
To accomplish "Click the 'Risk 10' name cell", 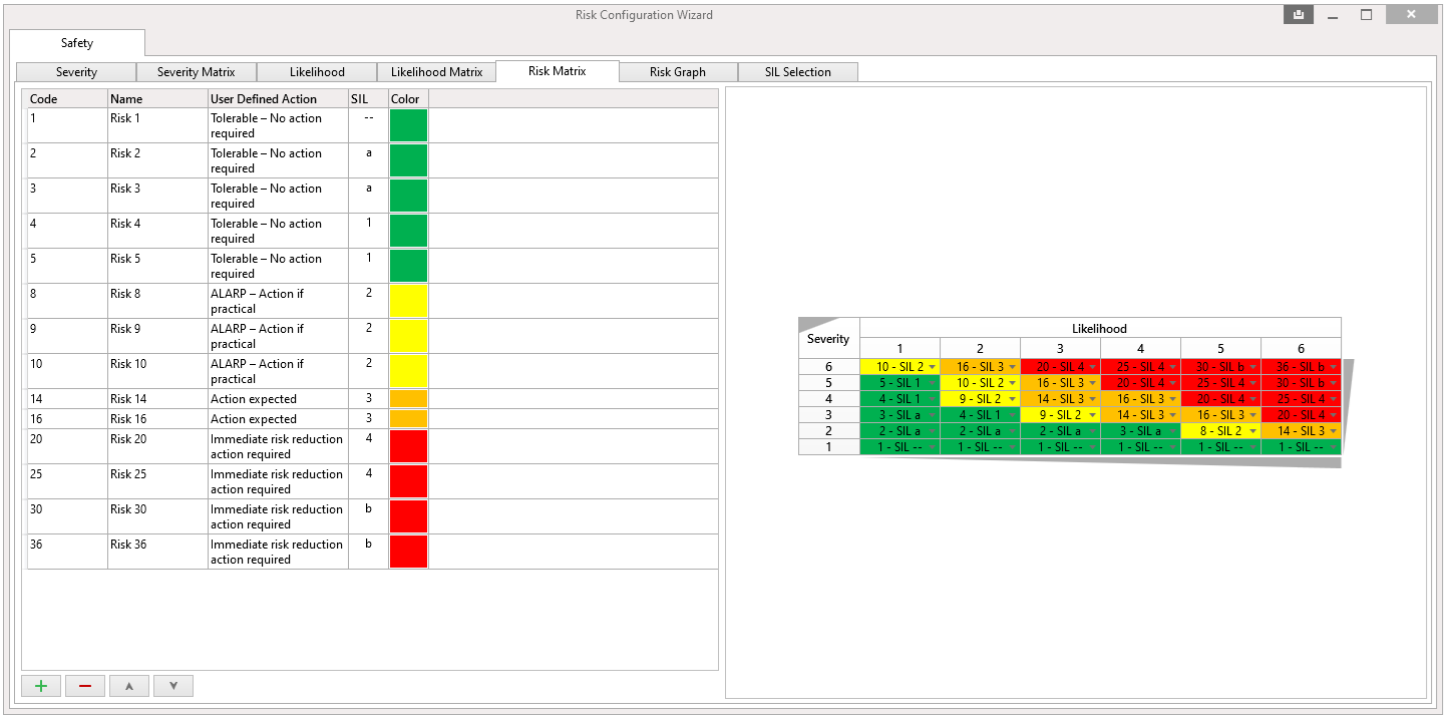I will 157,371.
